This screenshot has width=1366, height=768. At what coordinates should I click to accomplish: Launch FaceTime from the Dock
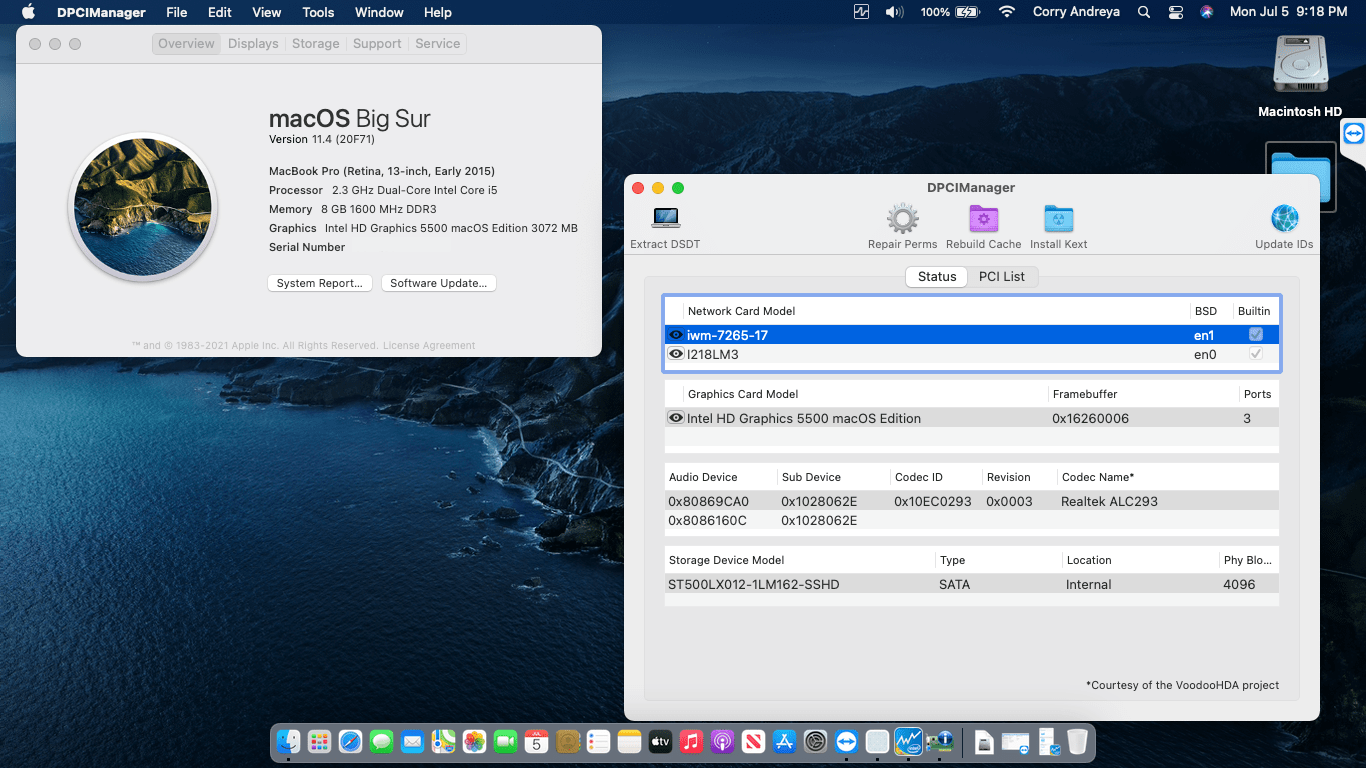tap(505, 741)
